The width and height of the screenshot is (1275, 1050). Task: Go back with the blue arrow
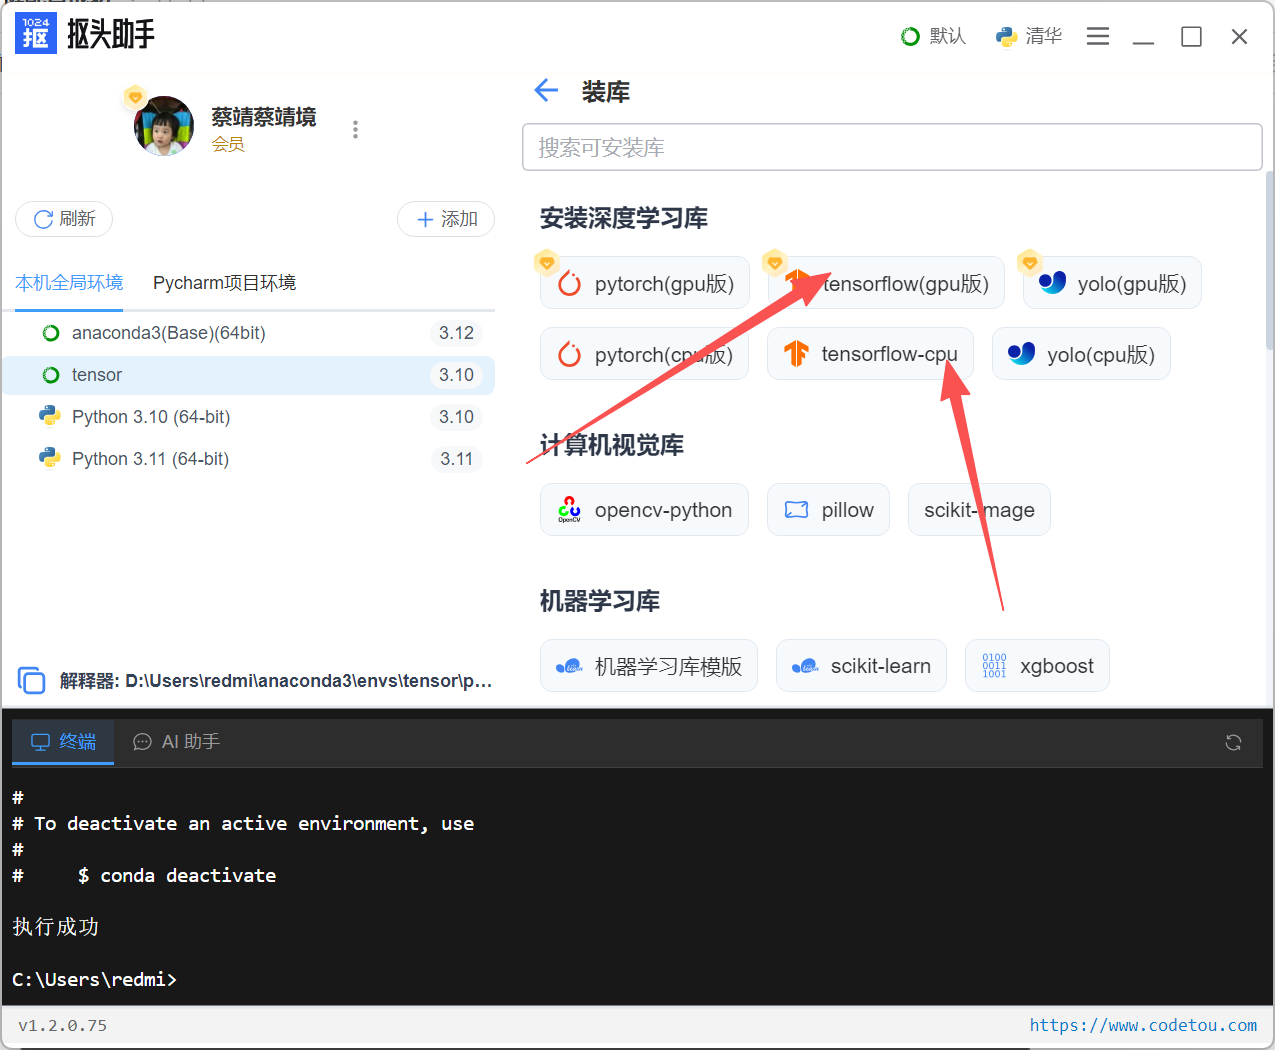point(546,91)
